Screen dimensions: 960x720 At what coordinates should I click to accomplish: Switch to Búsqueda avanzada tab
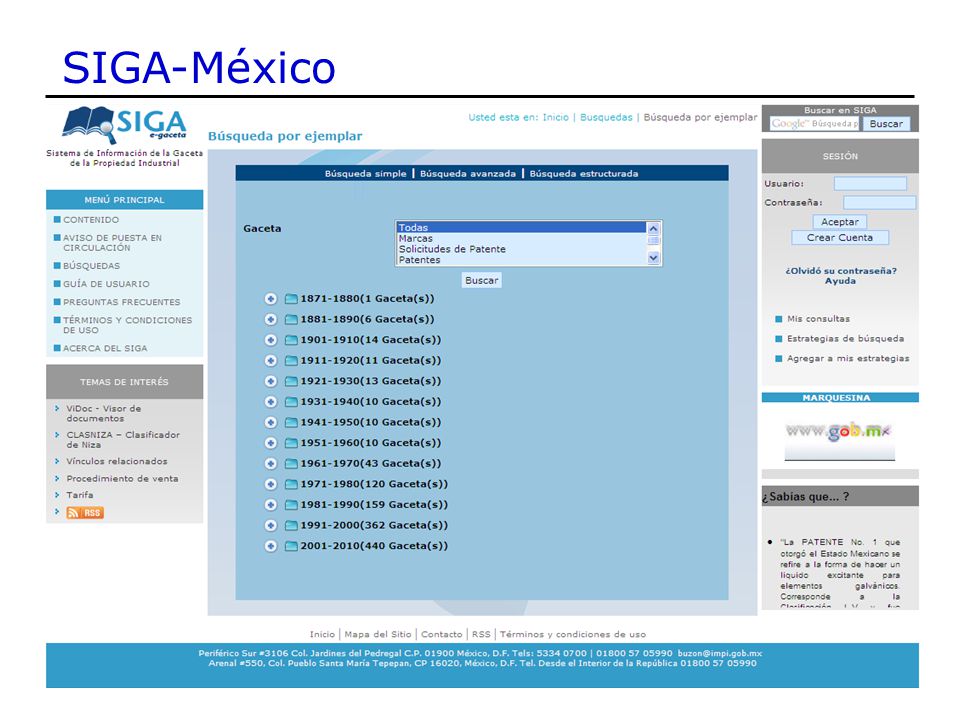coord(468,174)
